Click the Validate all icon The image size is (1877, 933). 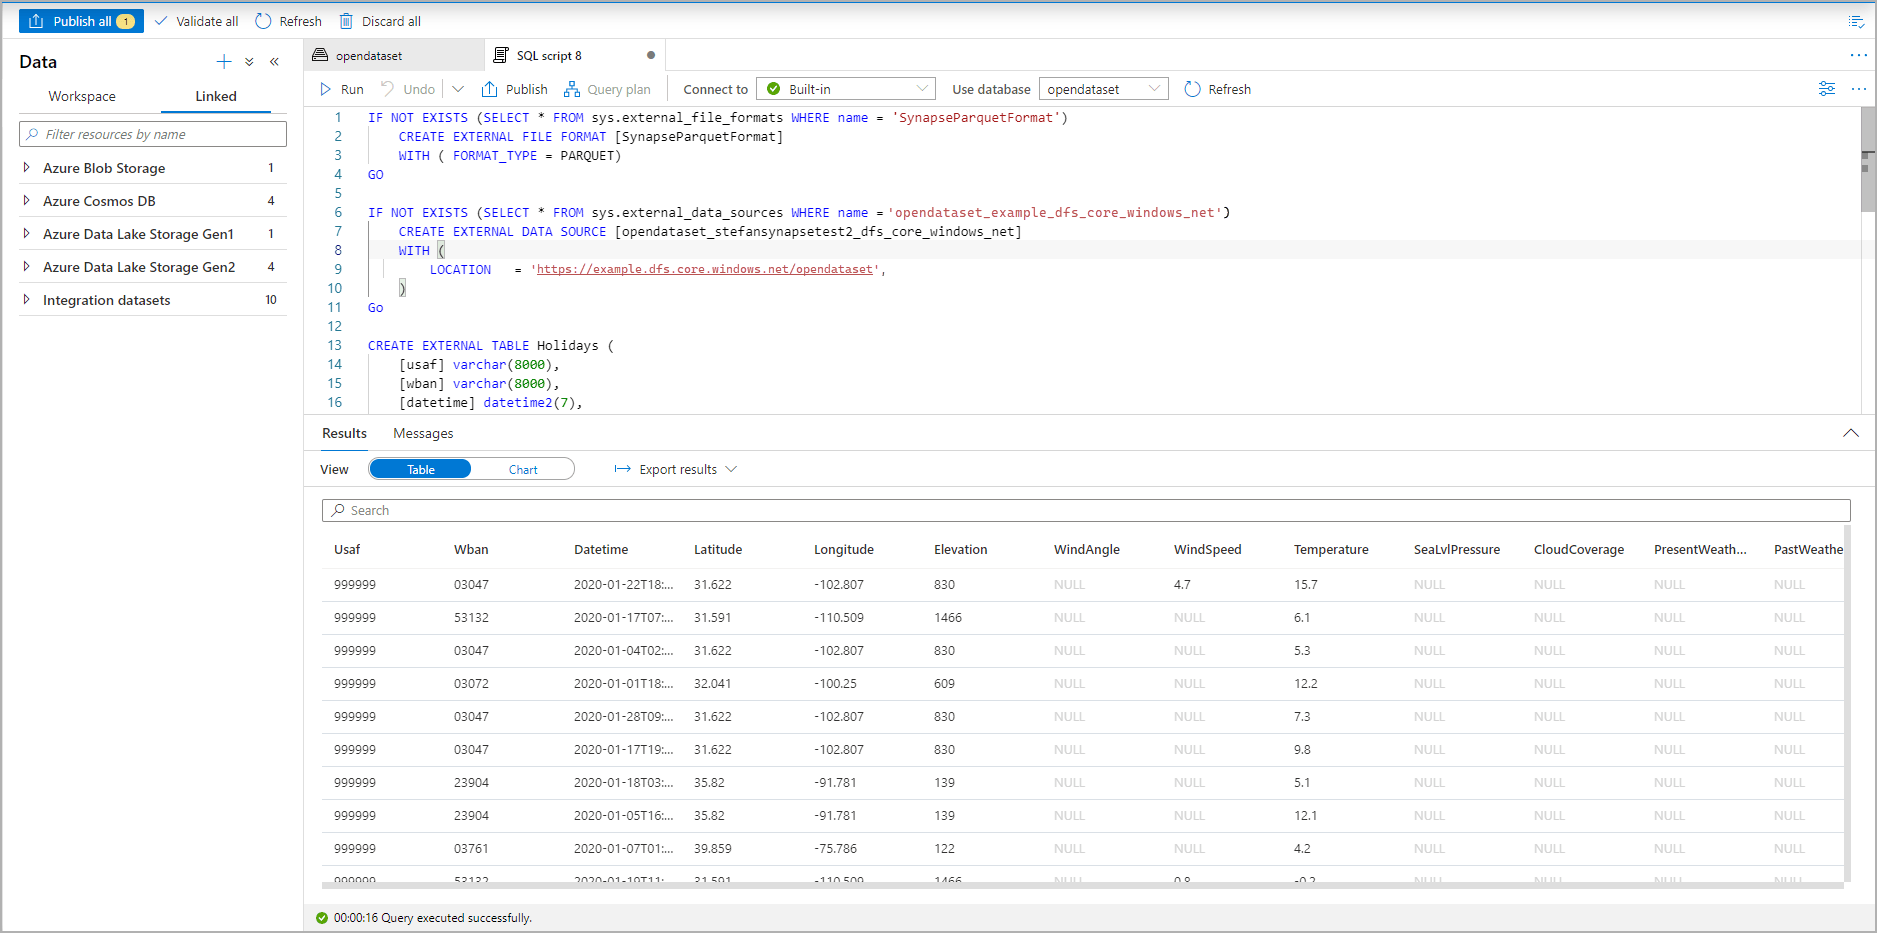pyautogui.click(x=163, y=20)
